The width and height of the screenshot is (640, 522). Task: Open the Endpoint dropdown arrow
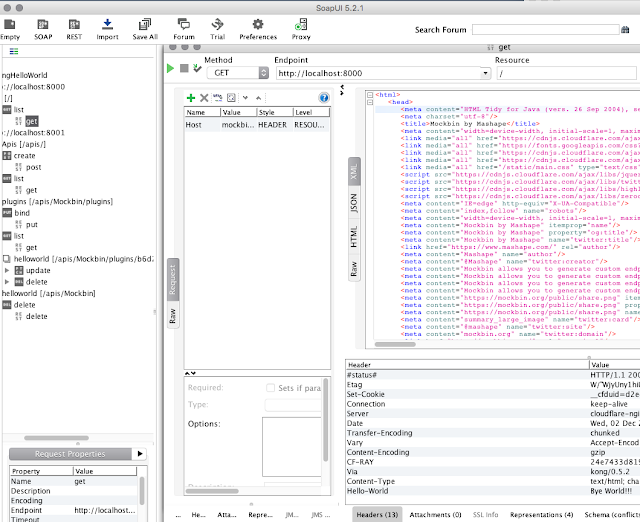pyautogui.click(x=485, y=73)
